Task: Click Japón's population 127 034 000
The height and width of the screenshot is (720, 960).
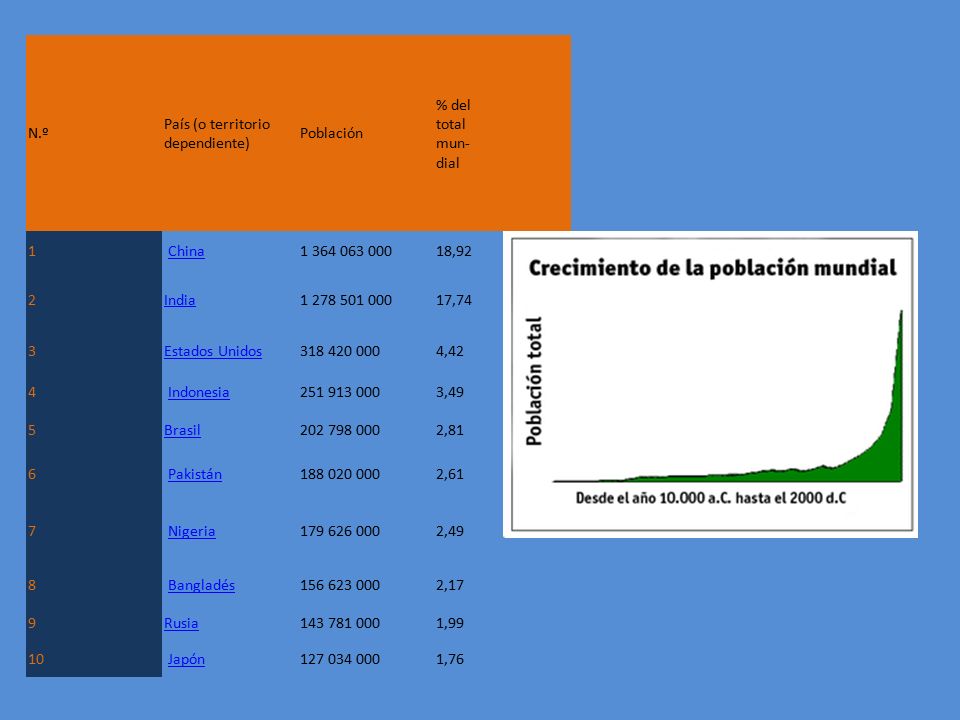Action: click(x=340, y=659)
